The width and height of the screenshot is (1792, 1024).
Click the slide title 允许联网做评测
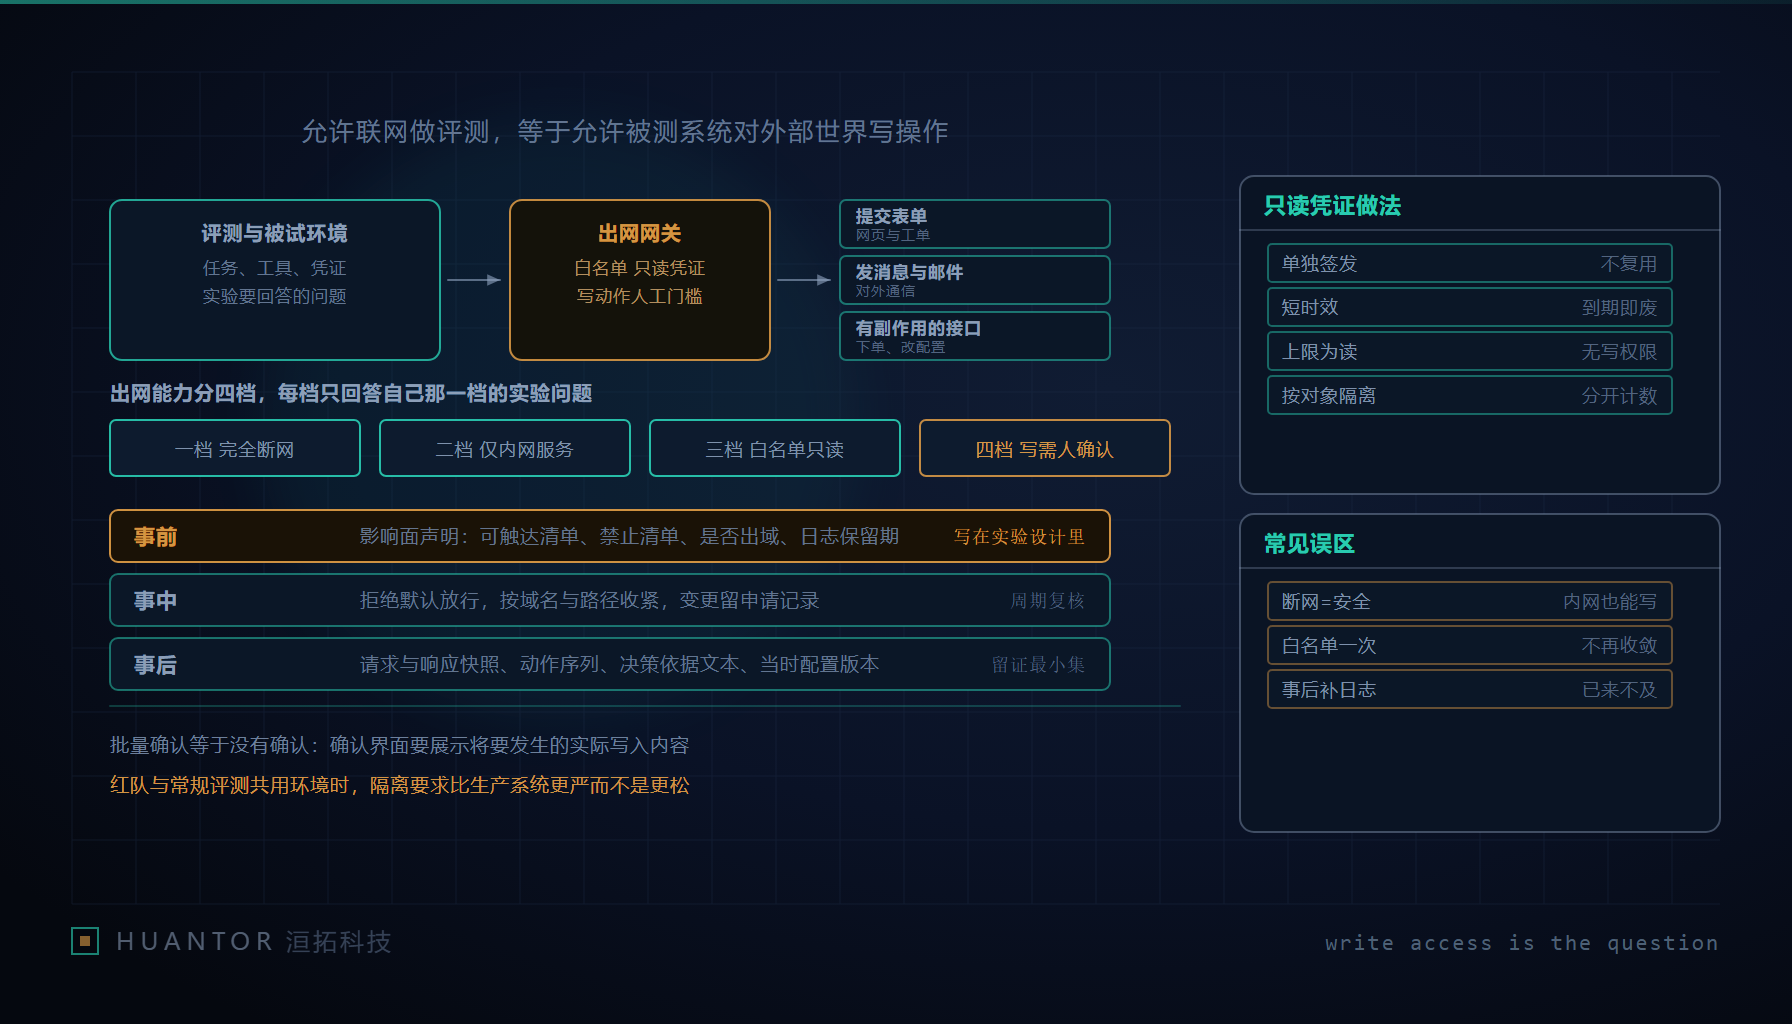click(625, 132)
